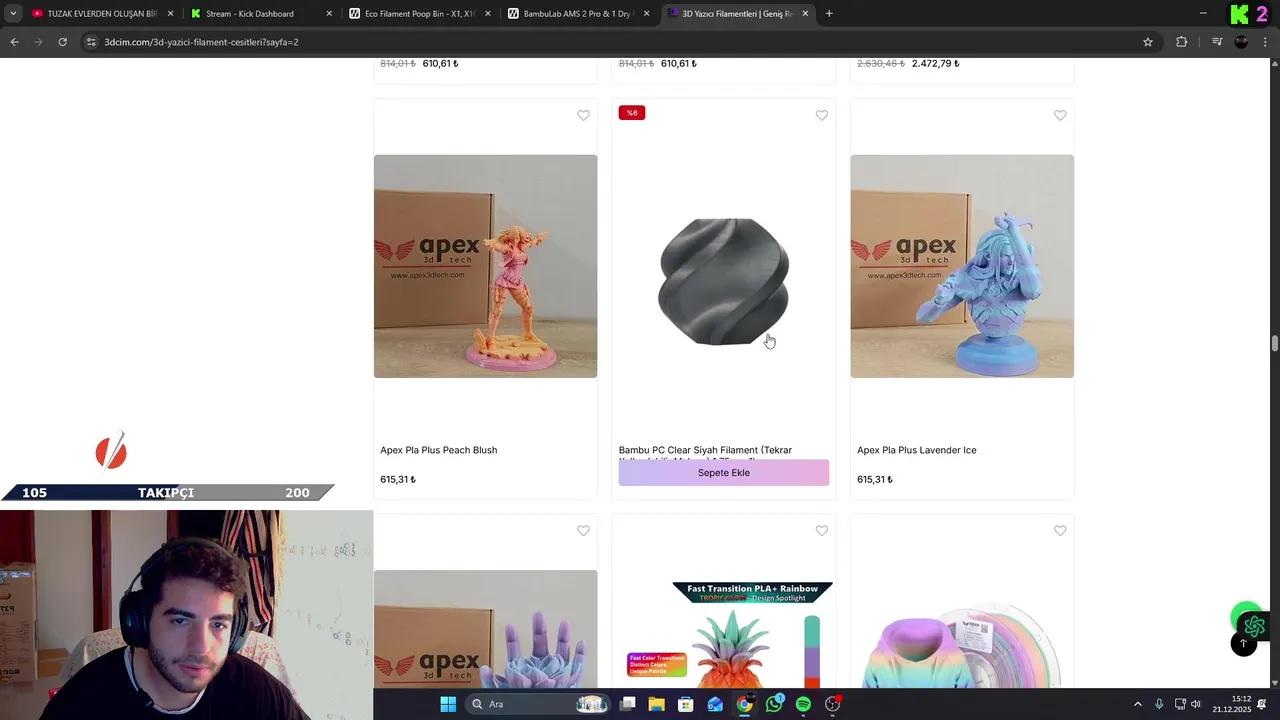
Task: Close the TUZAK EVLERDEN YouTube tab
Action: [x=171, y=14]
